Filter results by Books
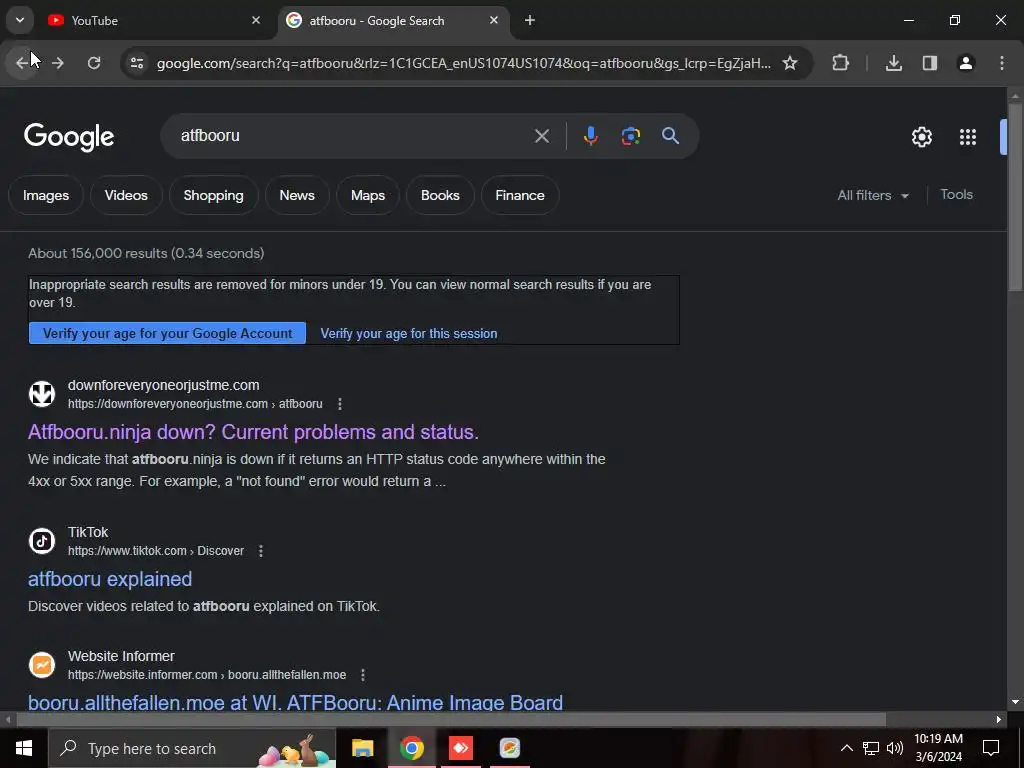 [440, 195]
